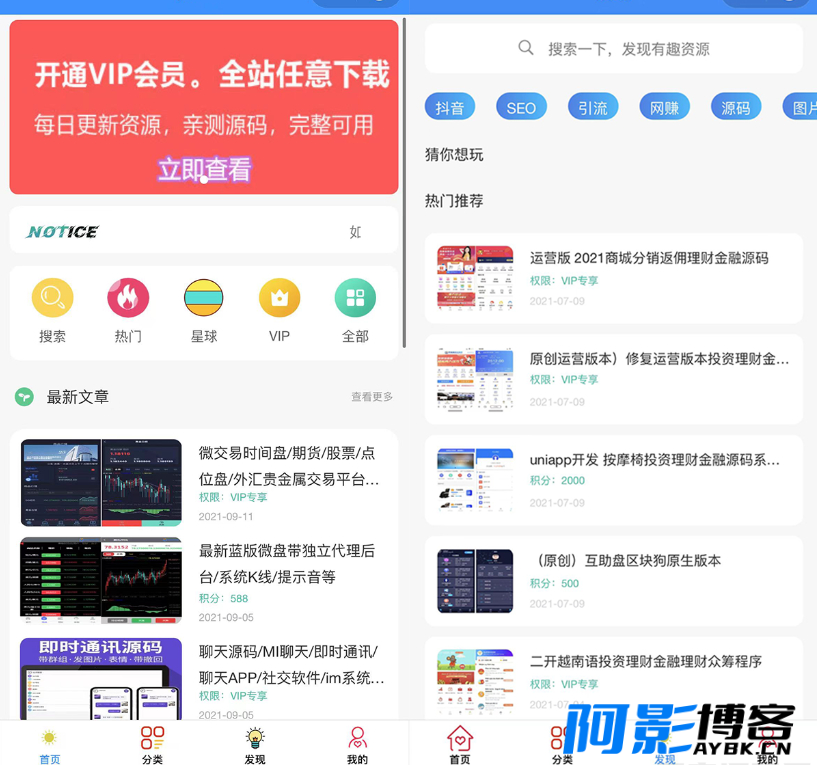Choose the 引流 tag chip

tap(593, 107)
